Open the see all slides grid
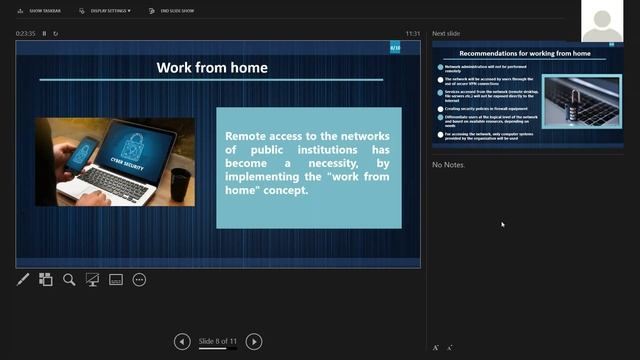This screenshot has width=640, height=360. click(x=46, y=280)
